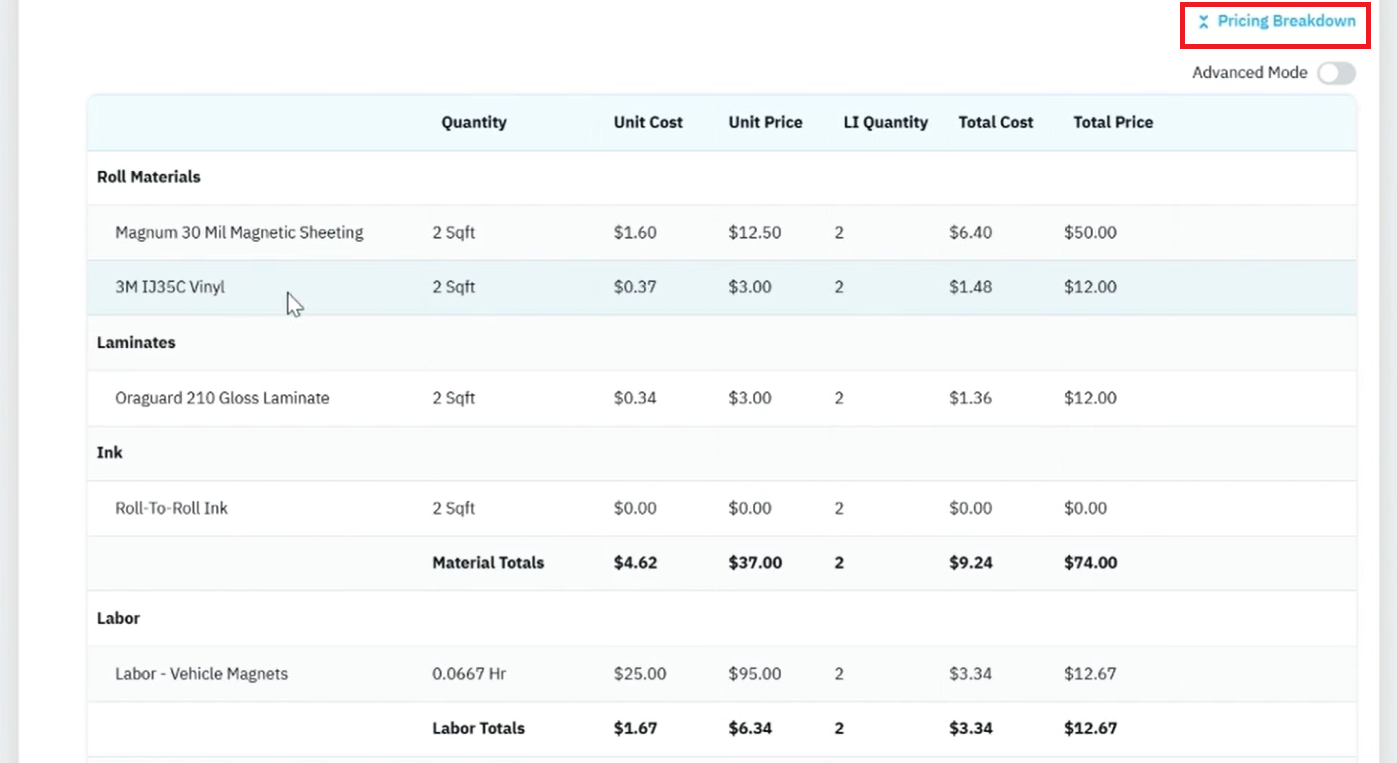Click the $0.34 unit cost value
Image resolution: width=1397 pixels, height=763 pixels.
click(635, 398)
